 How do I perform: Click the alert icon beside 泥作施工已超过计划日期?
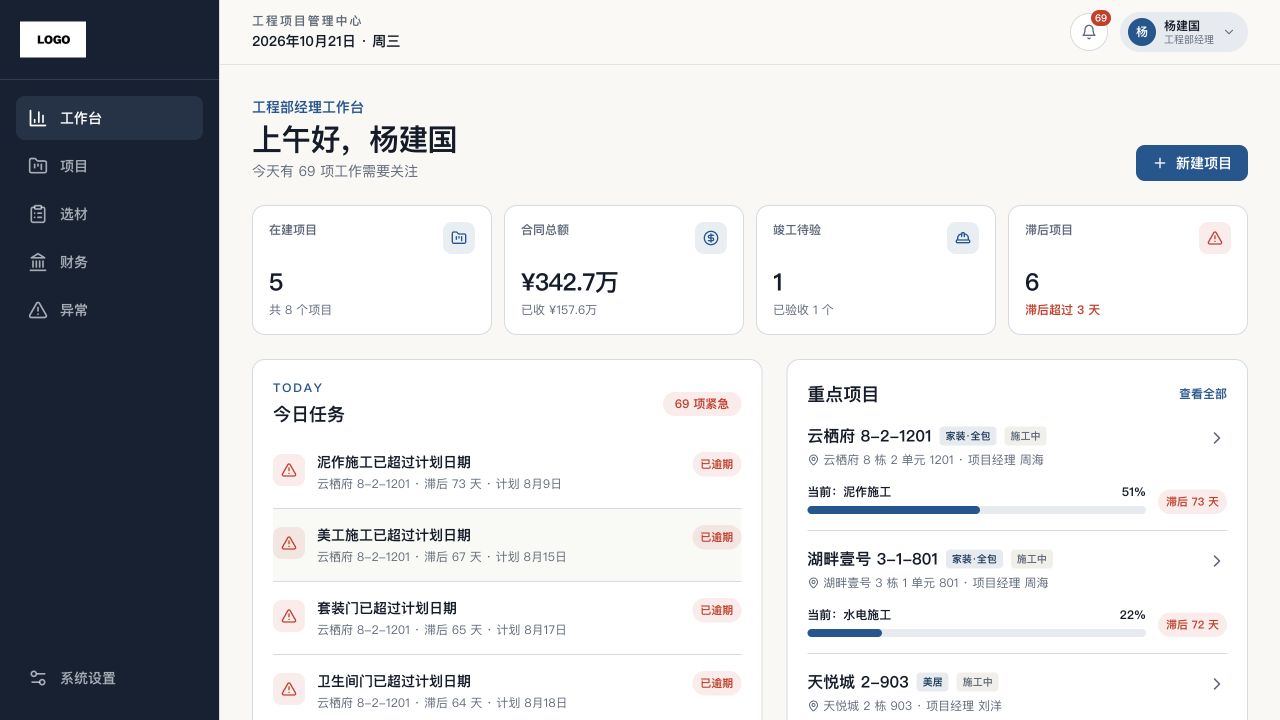pos(289,470)
